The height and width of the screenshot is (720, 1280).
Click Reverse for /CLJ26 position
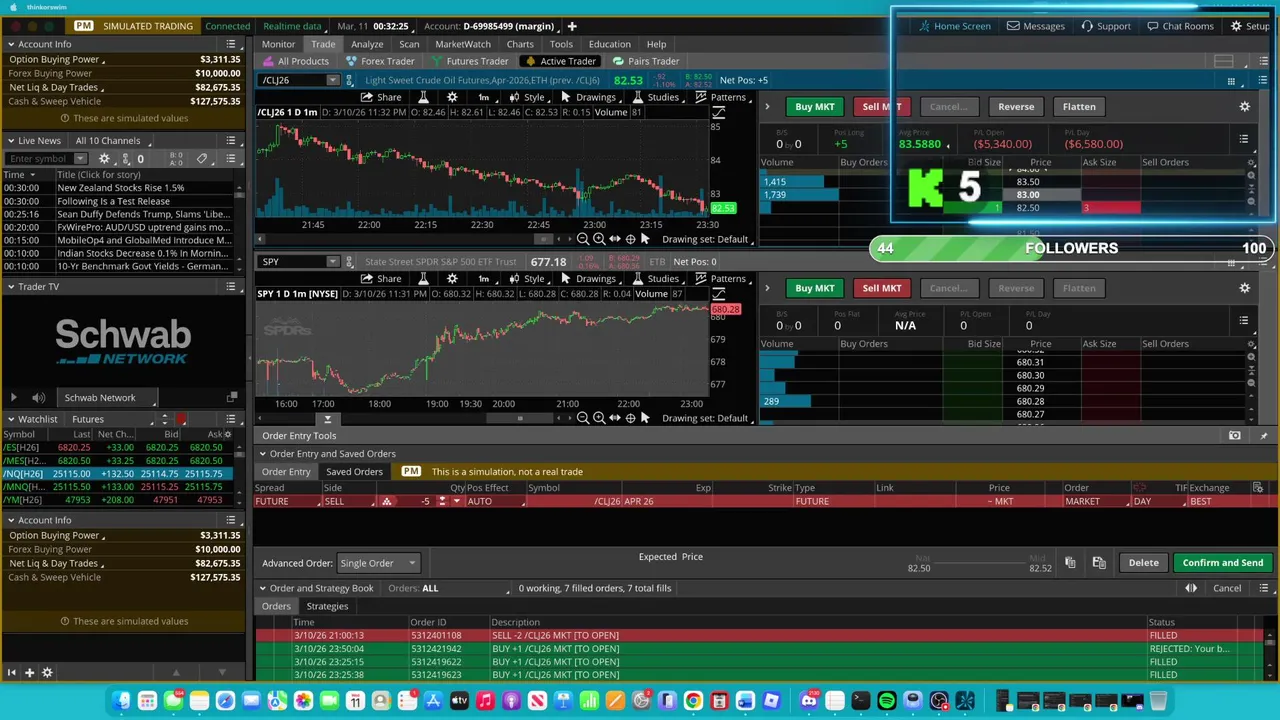click(x=1016, y=106)
